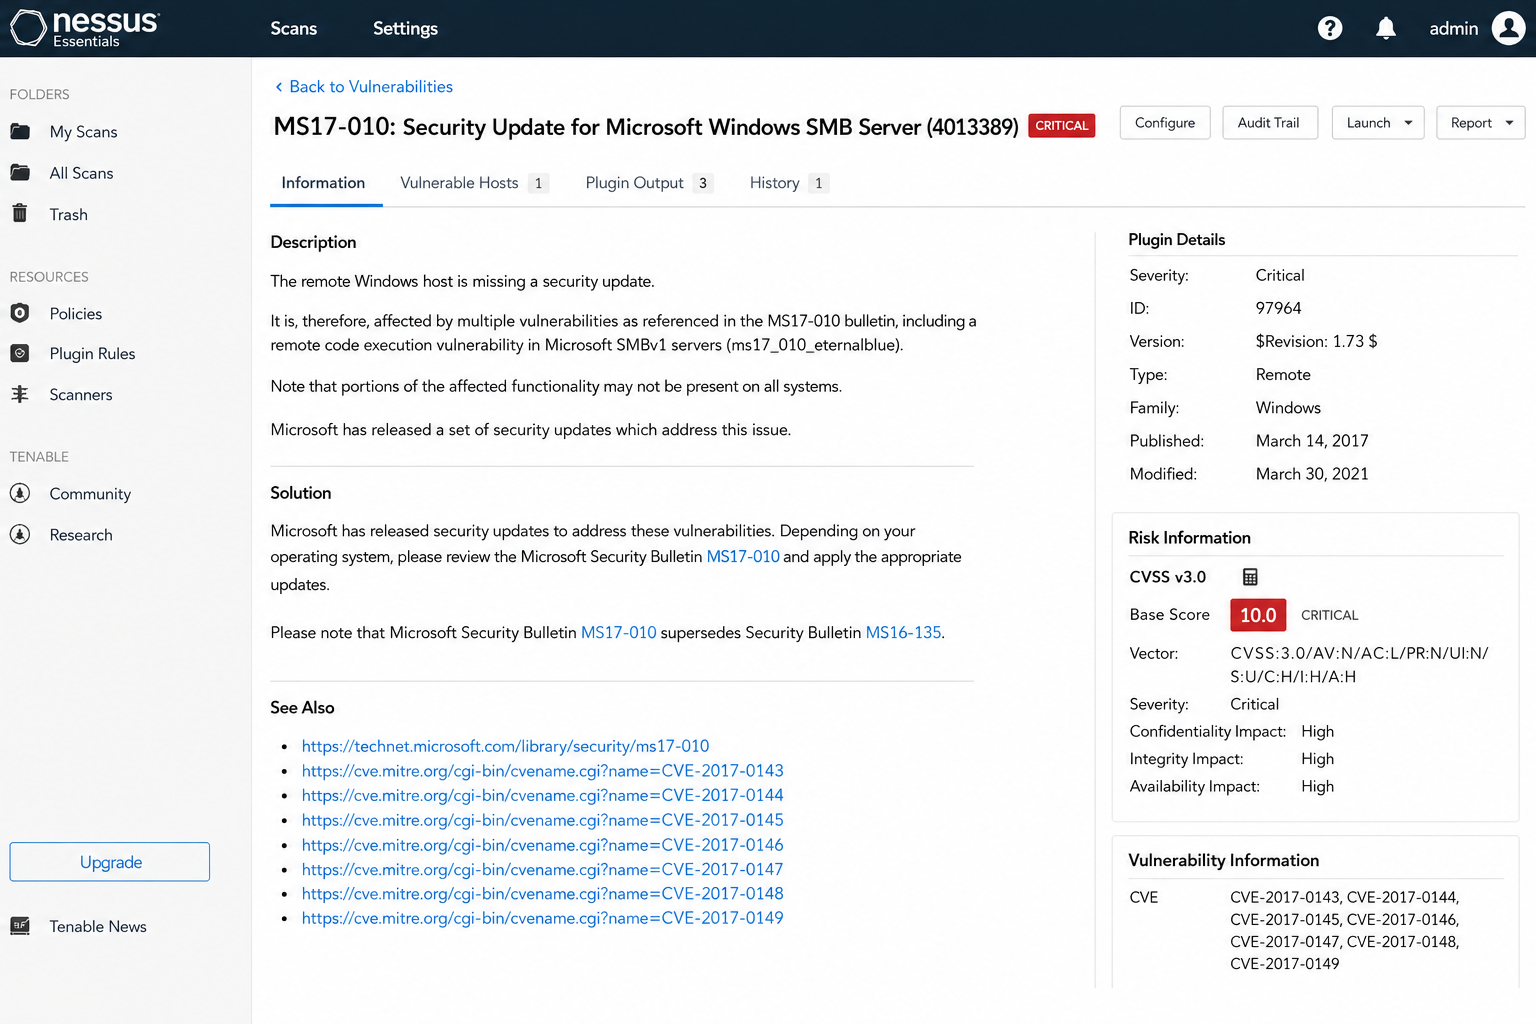1536x1024 pixels.
Task: Click the Policies shield icon
Action: (x=20, y=313)
